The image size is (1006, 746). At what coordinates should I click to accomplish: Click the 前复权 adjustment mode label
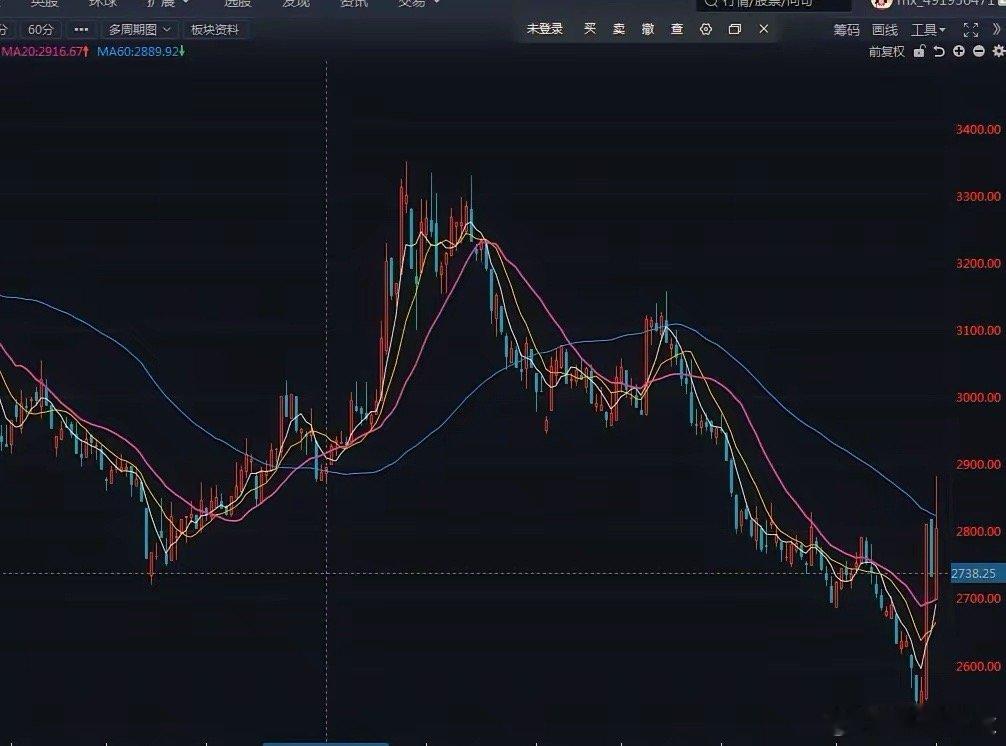[887, 51]
